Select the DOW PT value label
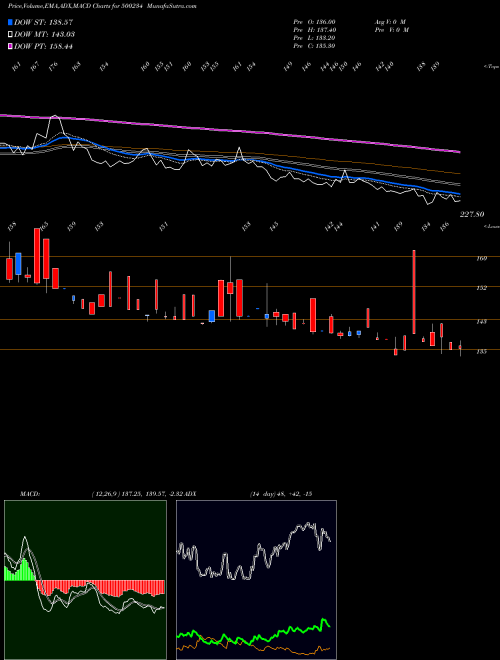Viewport: 500px width, 660px height. (44, 46)
